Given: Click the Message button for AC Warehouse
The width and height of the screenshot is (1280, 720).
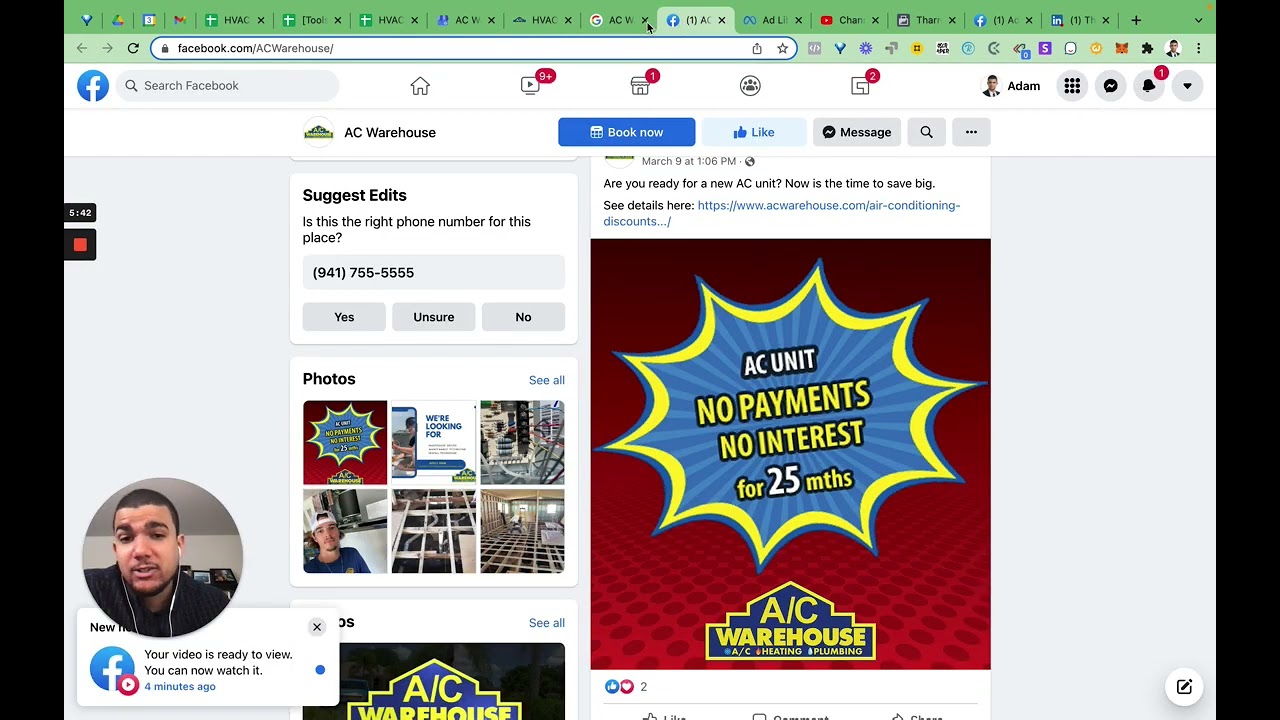Looking at the screenshot, I should click(x=857, y=132).
